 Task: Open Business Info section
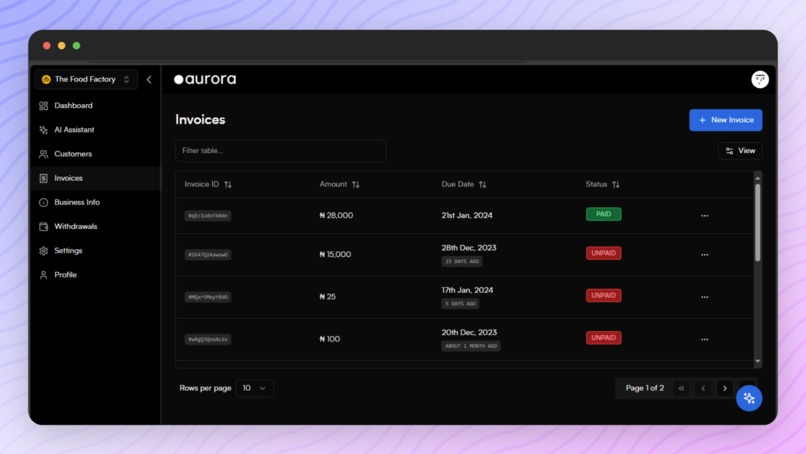[x=96, y=202]
